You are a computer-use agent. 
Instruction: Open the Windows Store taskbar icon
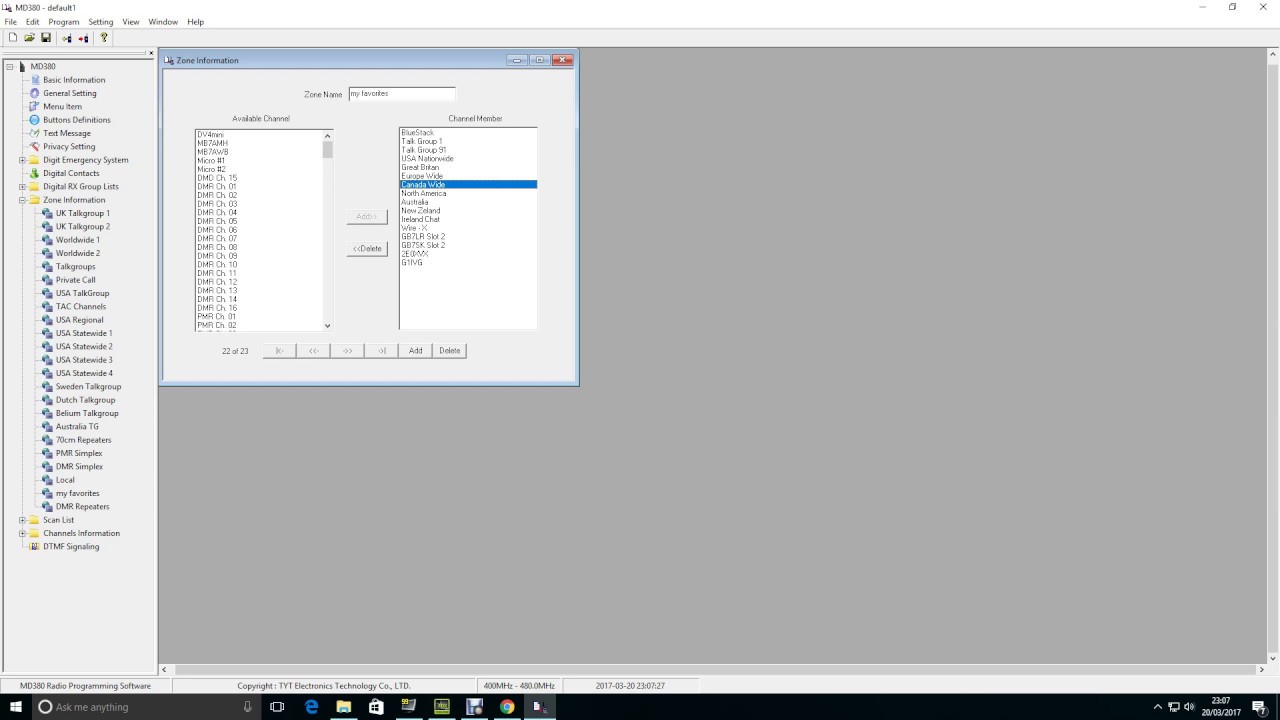click(376, 707)
